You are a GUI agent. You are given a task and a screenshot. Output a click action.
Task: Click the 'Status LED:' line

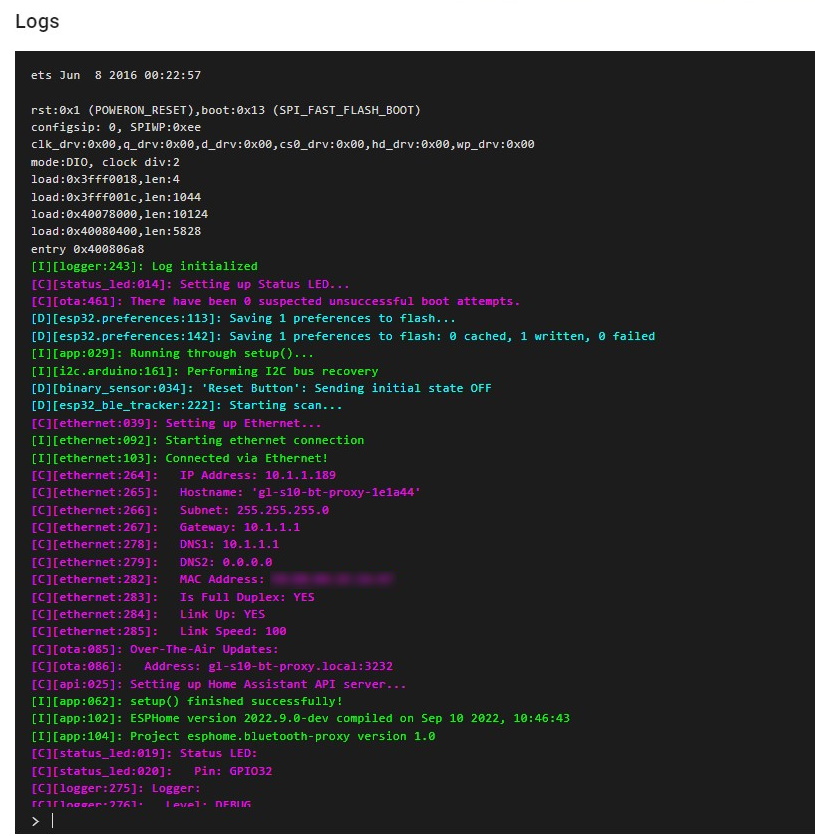pyautogui.click(x=144, y=753)
